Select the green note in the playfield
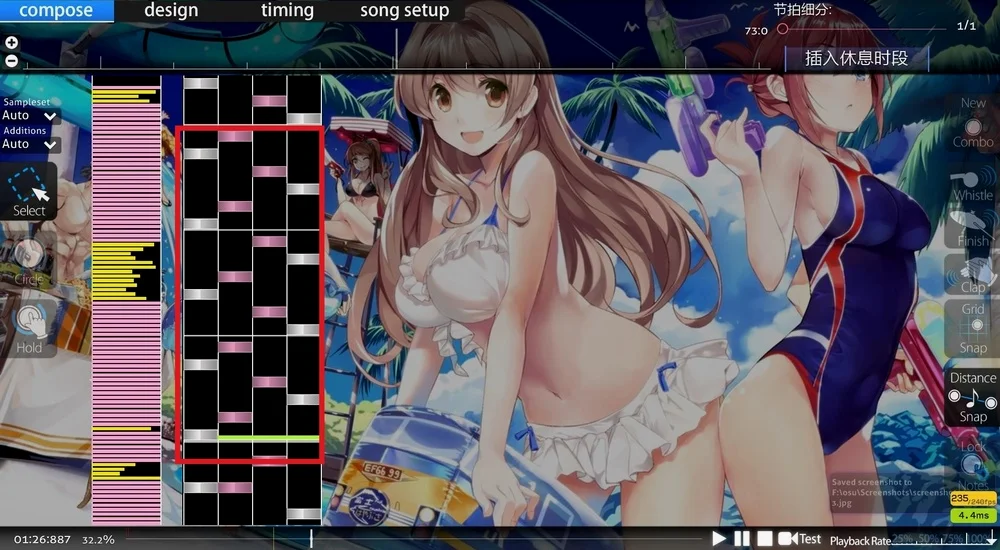 click(x=268, y=438)
